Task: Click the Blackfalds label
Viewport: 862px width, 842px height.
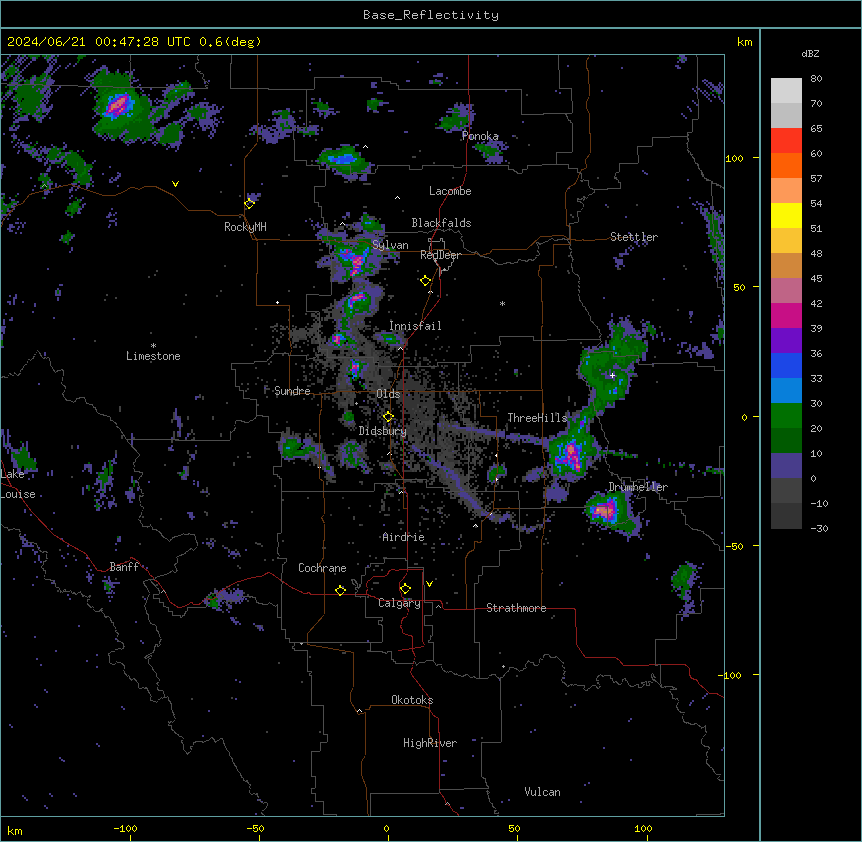Action: click(x=441, y=223)
